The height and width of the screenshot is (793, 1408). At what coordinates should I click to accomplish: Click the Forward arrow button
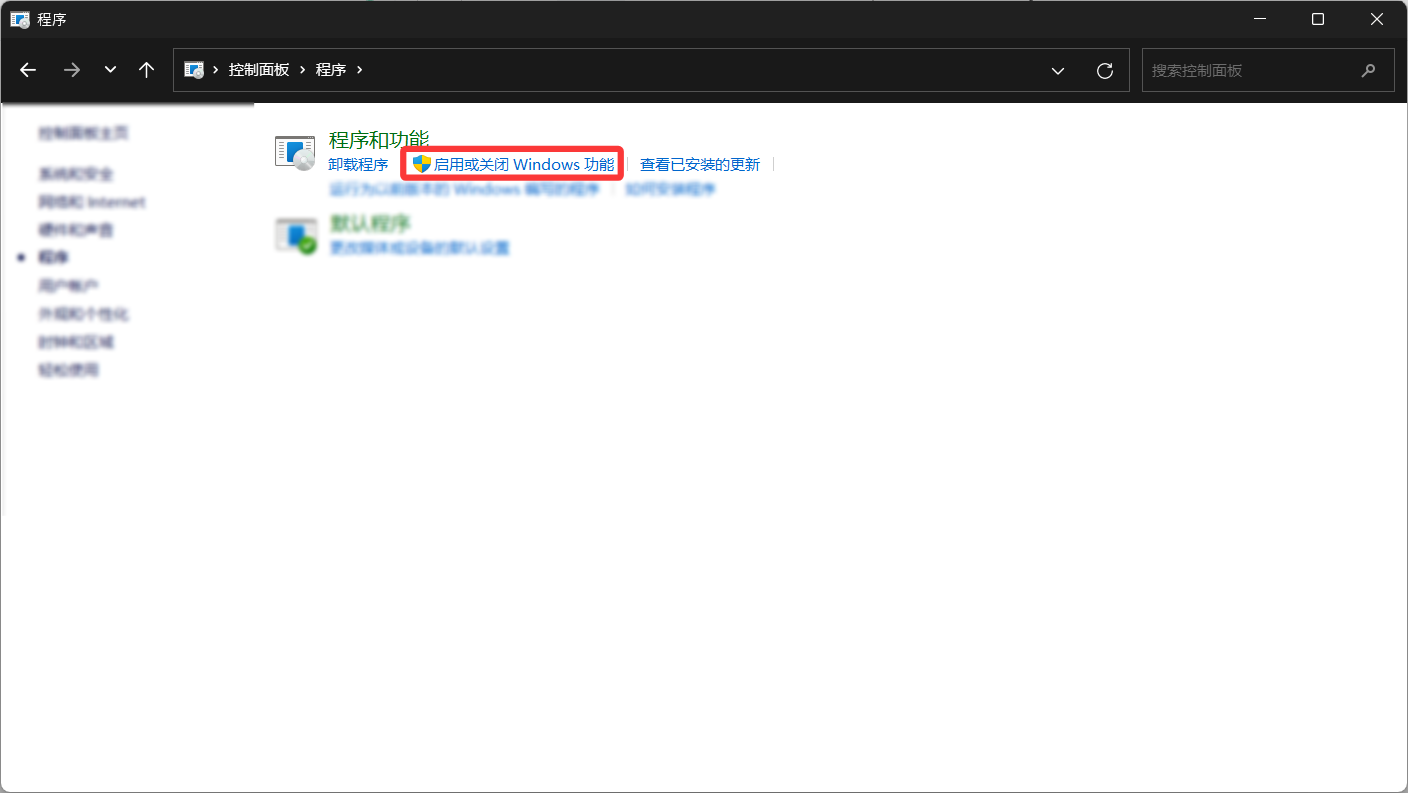coord(71,70)
